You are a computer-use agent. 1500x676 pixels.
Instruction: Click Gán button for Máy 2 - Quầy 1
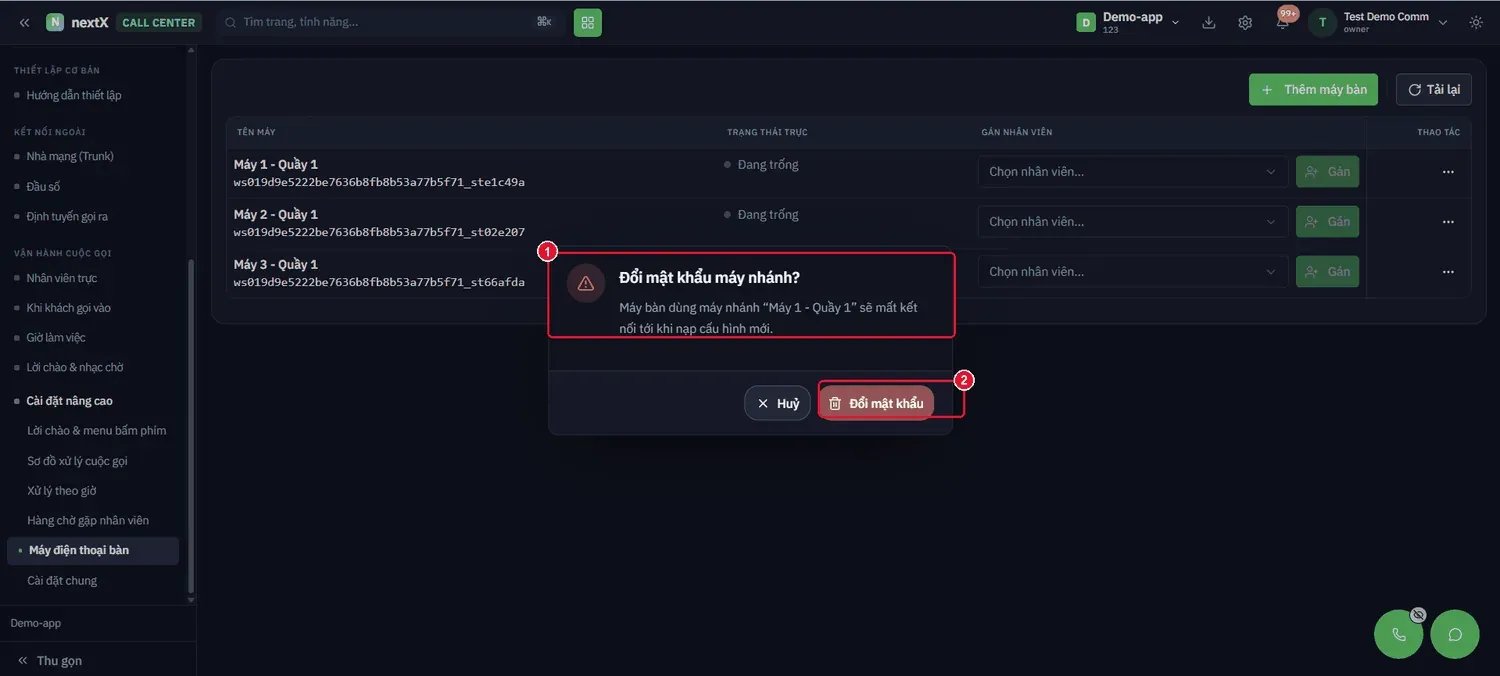1327,222
